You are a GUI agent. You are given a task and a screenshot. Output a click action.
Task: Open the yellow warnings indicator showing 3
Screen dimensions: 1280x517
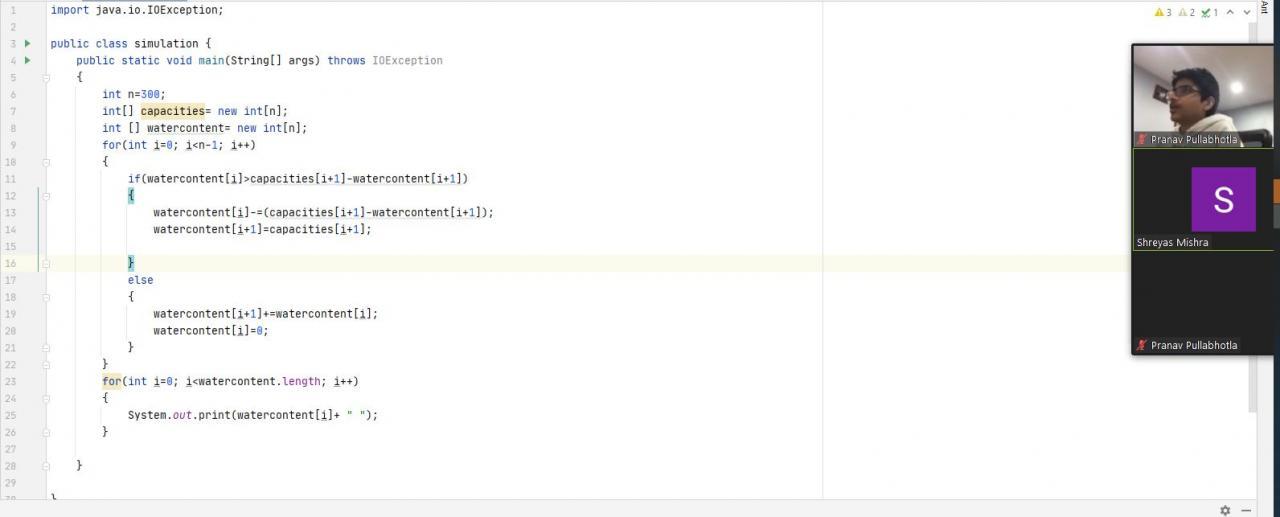(1163, 13)
